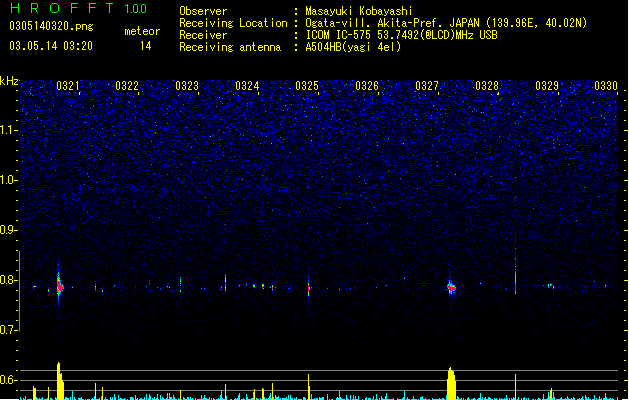Click the meteor count value 14

146,46
